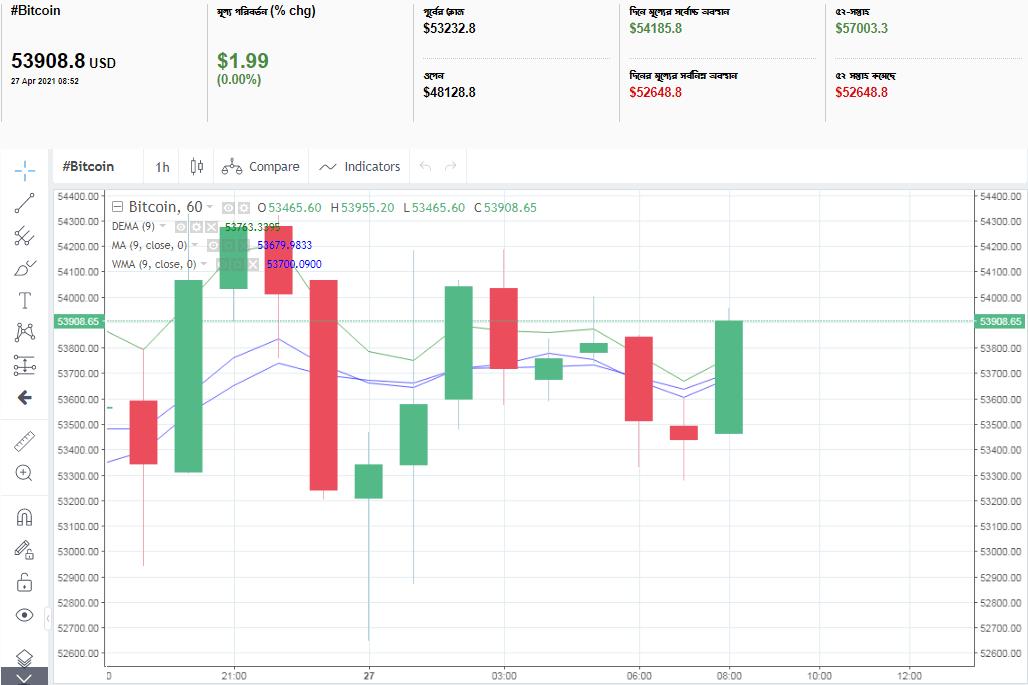Image resolution: width=1028 pixels, height=685 pixels.
Task: Open the DEMA (9) dropdown arrow
Action: coord(162,226)
